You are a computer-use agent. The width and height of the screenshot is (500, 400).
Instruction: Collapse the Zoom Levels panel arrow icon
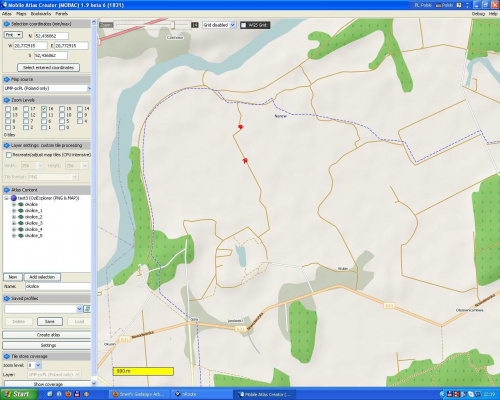tap(6, 100)
